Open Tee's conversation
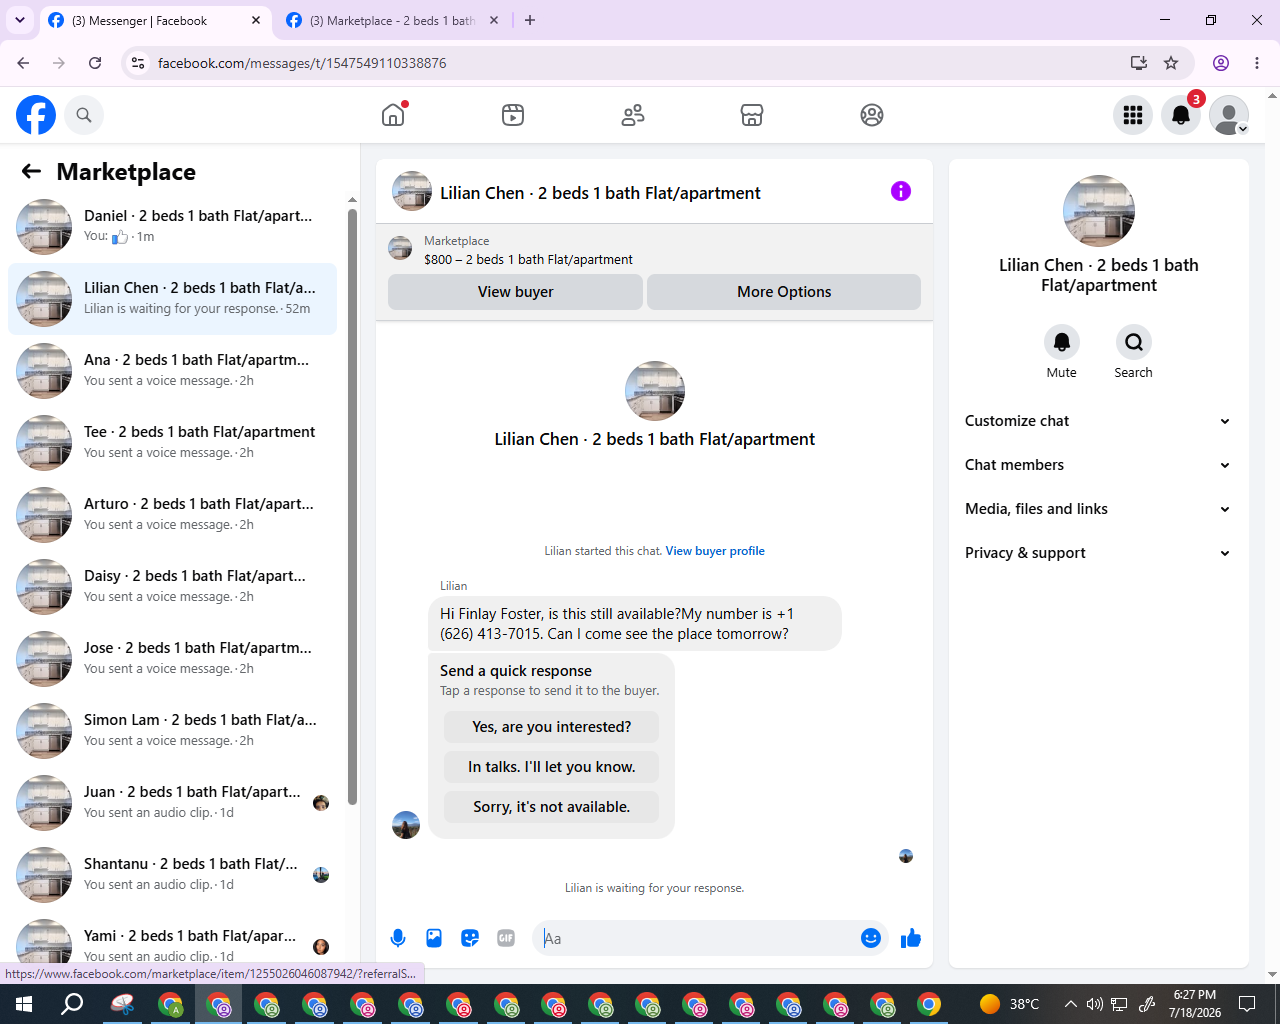This screenshot has width=1280, height=1024. pyautogui.click(x=172, y=443)
